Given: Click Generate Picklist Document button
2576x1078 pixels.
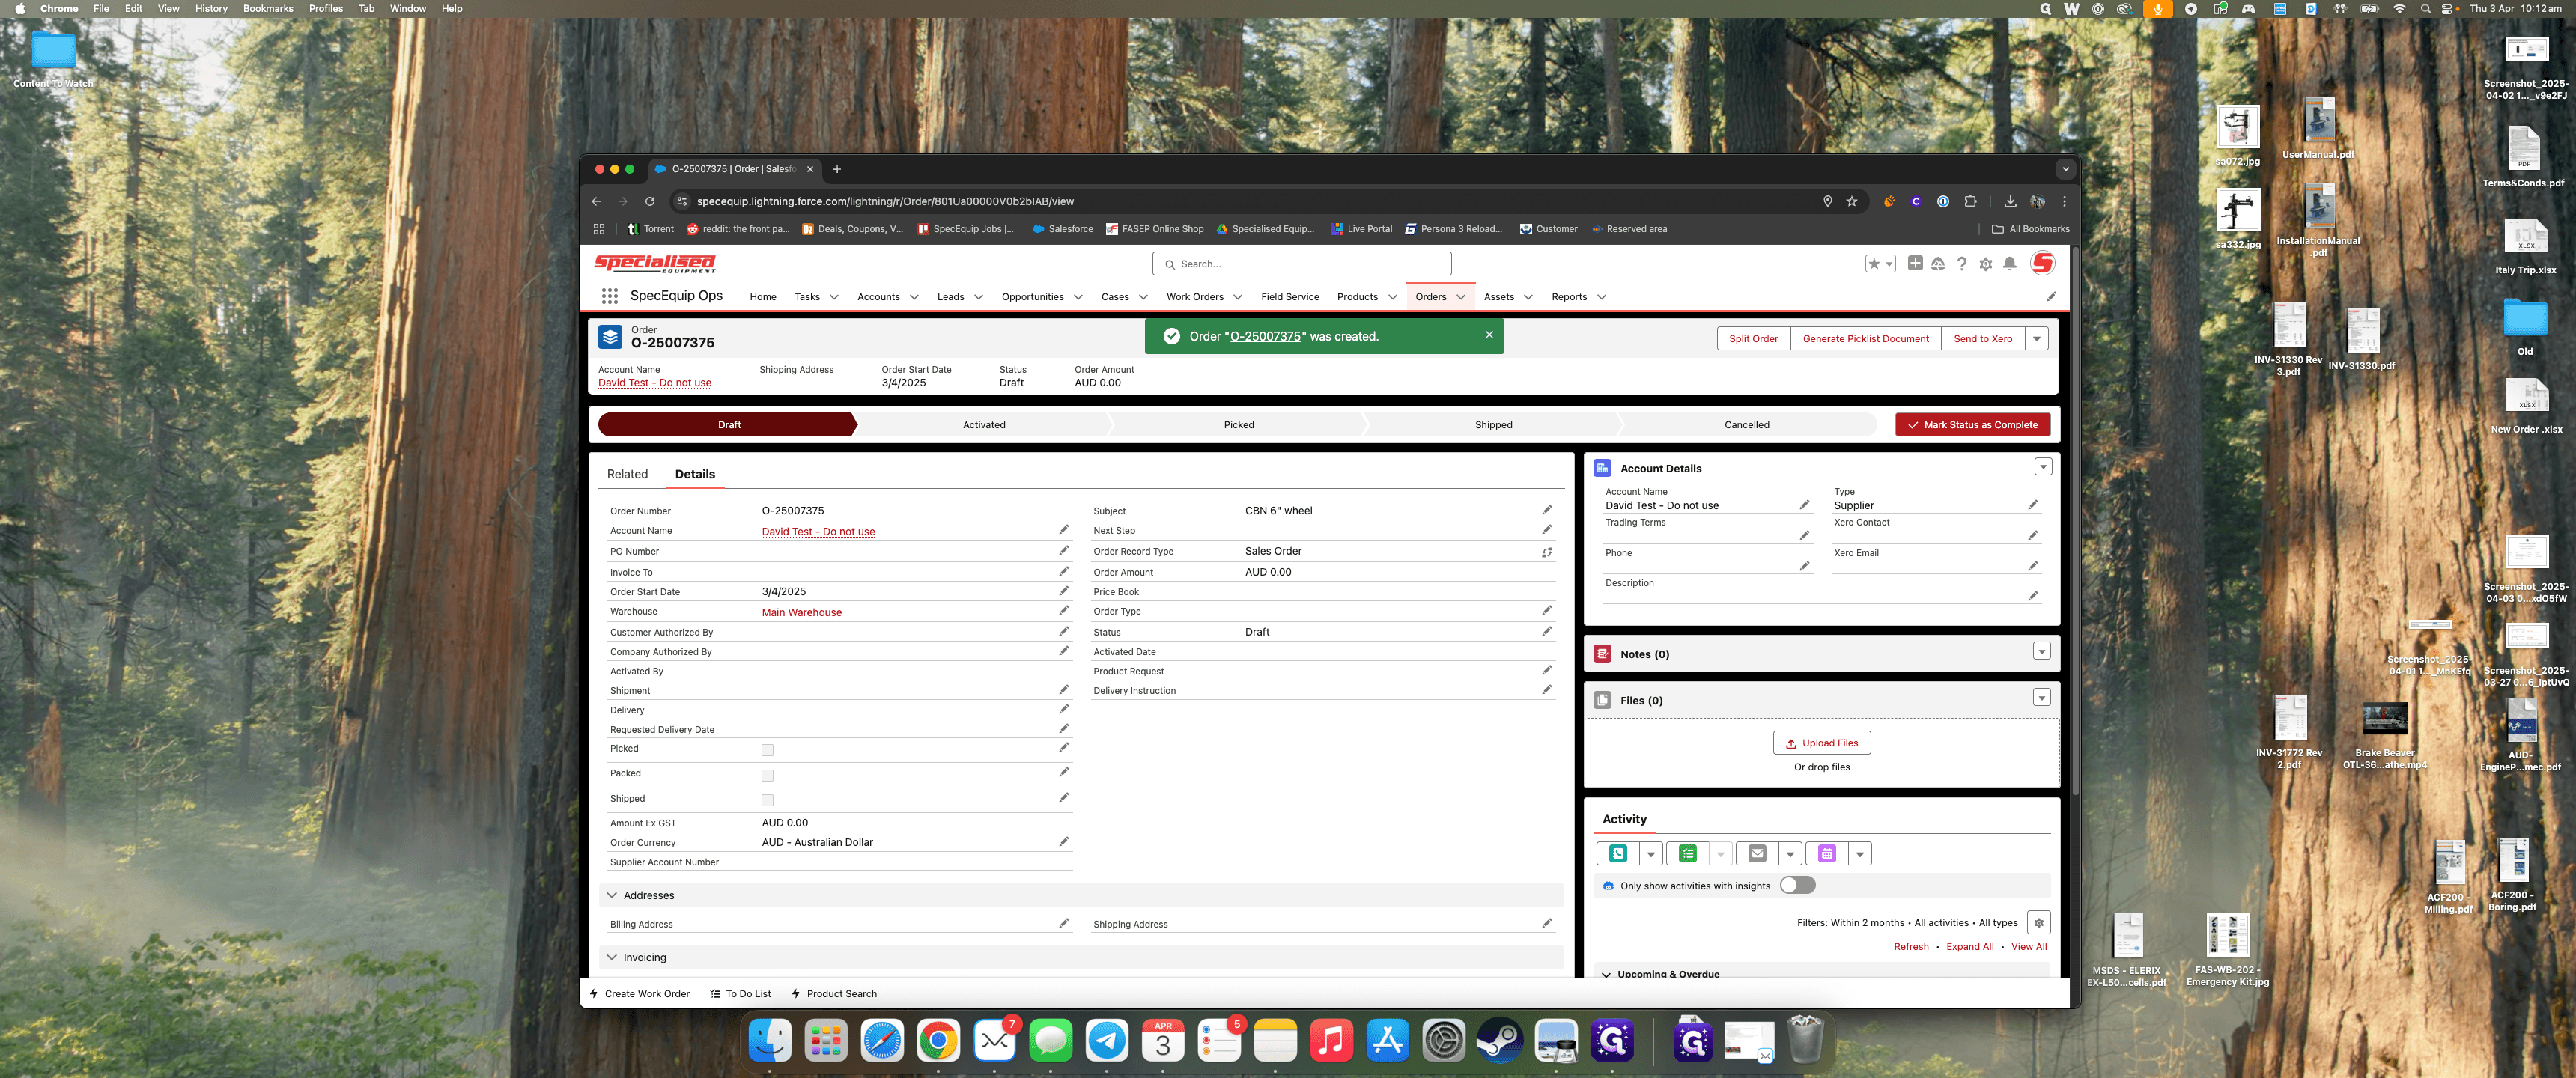Looking at the screenshot, I should pyautogui.click(x=1865, y=338).
